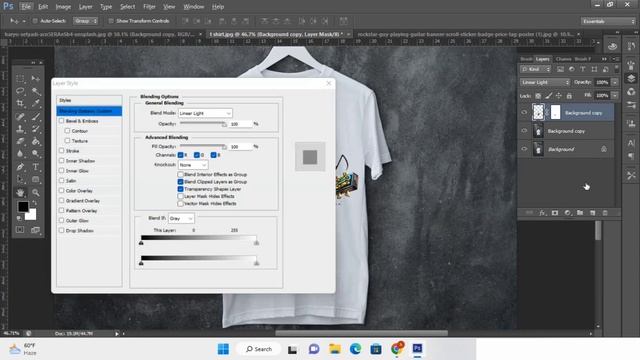
Task: Open the Blend If Gray dropdown
Action: (181, 219)
